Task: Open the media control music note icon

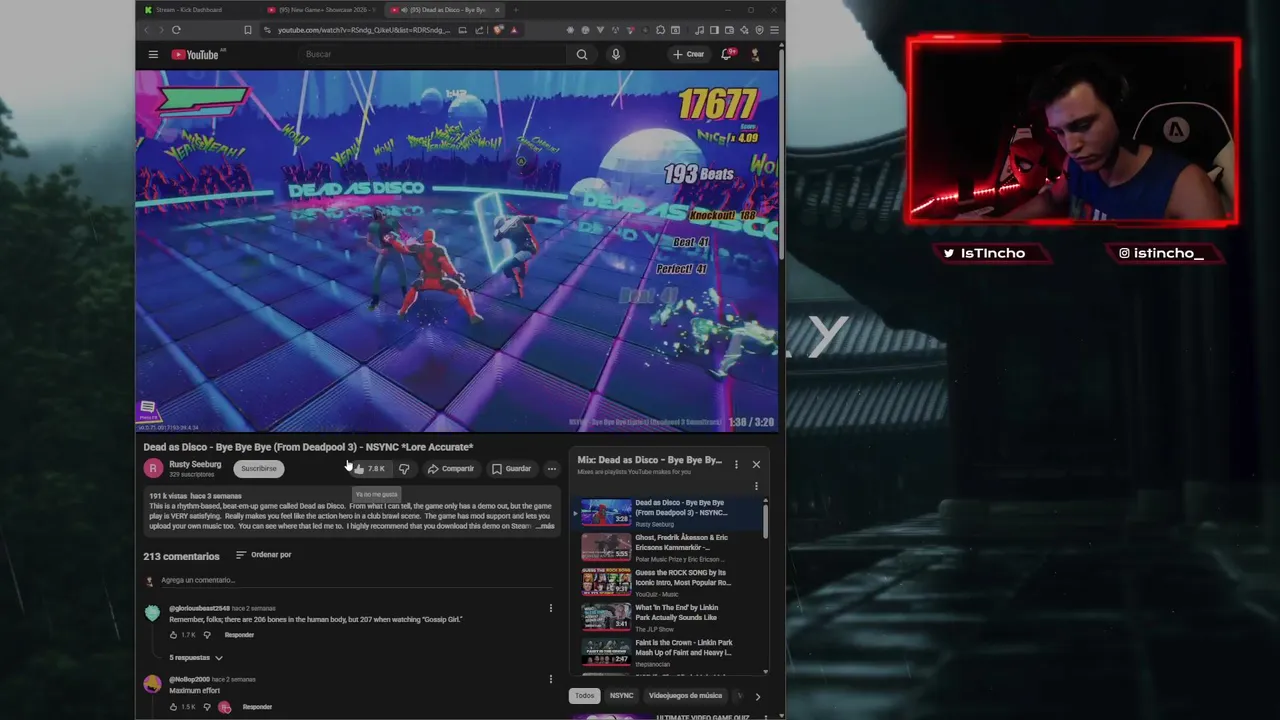Action: (x=699, y=30)
